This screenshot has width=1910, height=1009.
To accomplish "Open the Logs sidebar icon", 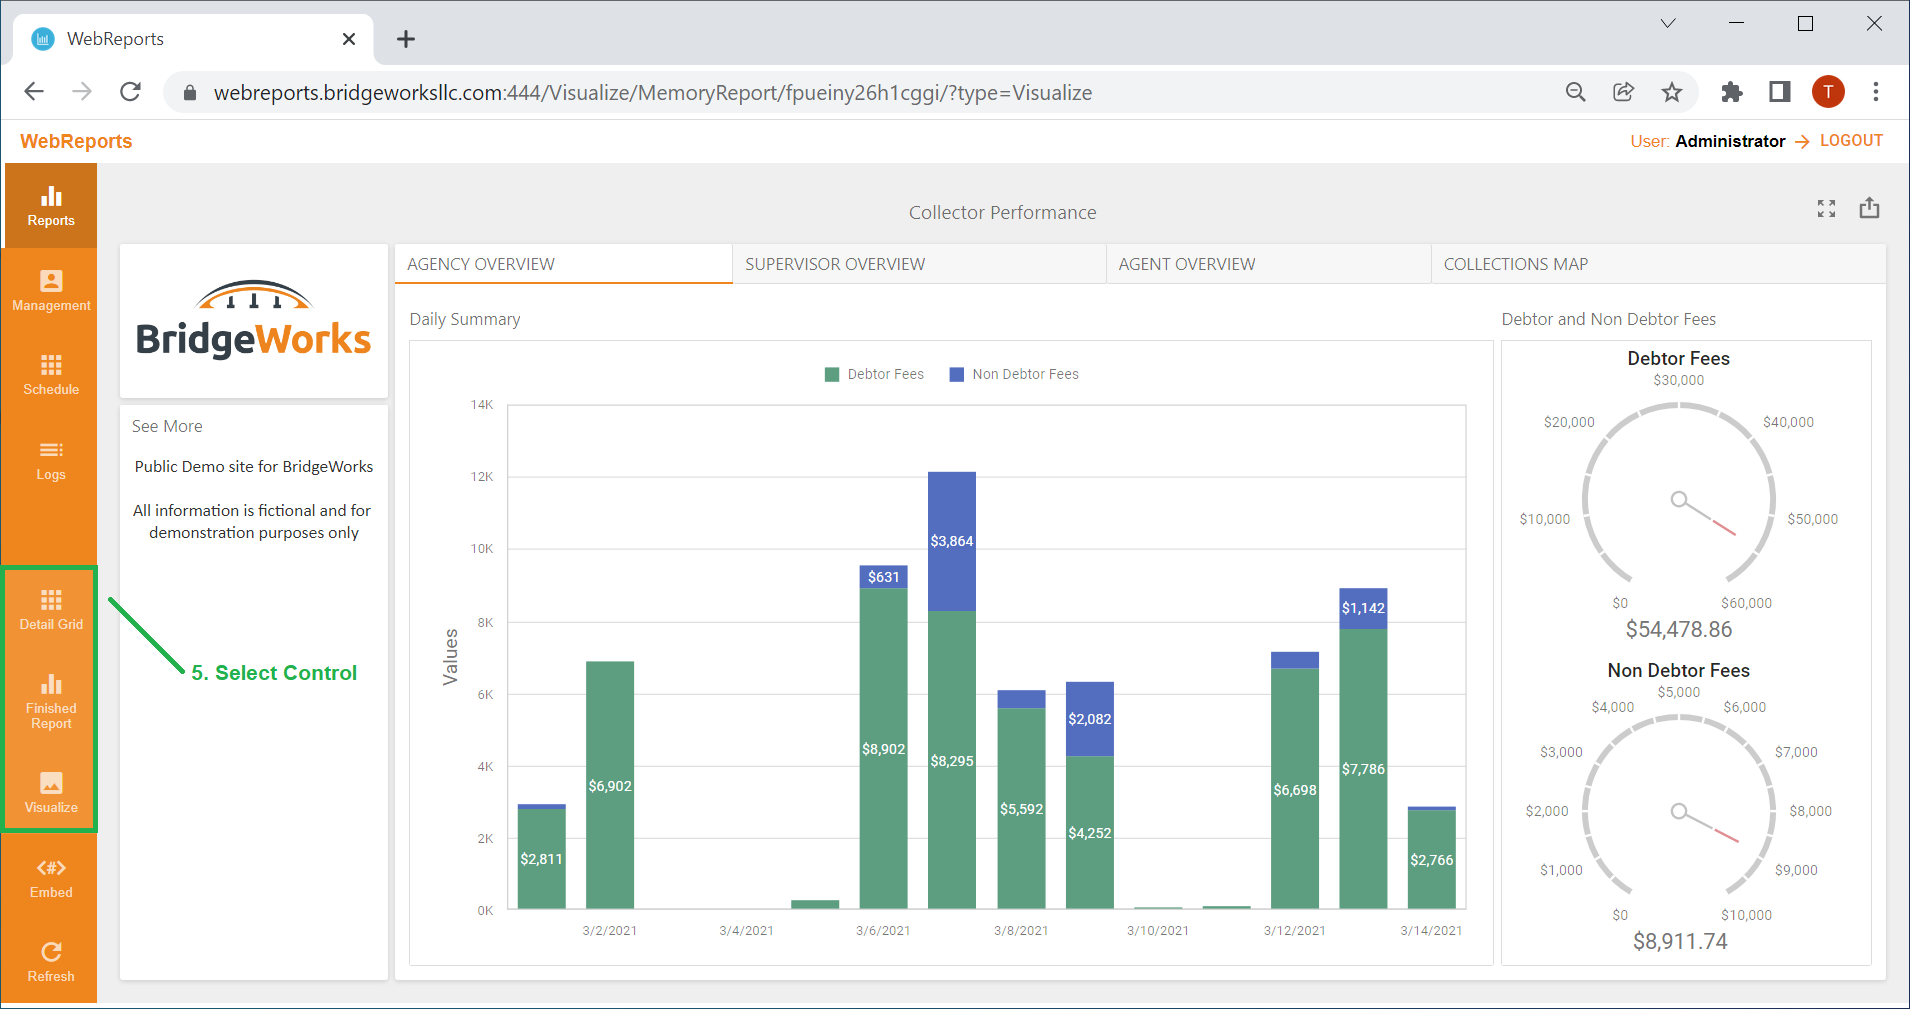I will pyautogui.click(x=51, y=460).
